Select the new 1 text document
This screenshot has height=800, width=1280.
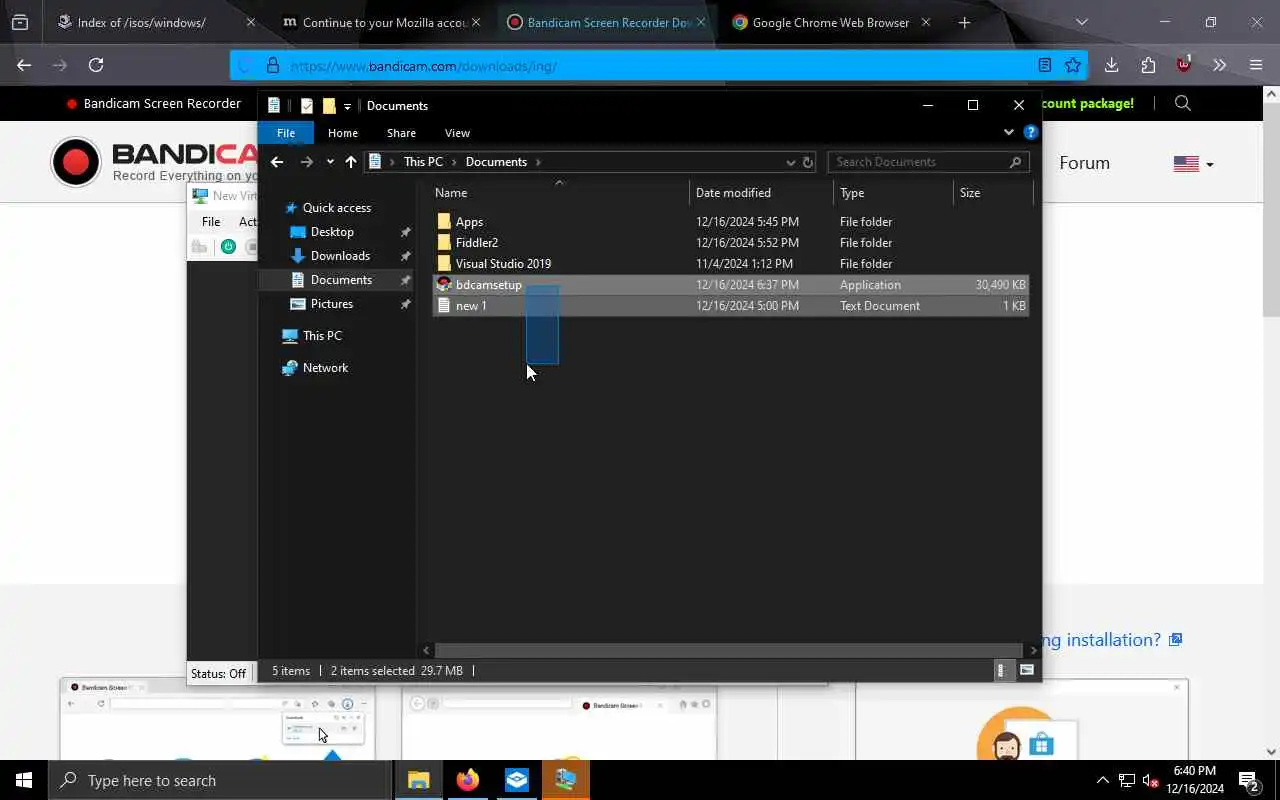[731, 306]
